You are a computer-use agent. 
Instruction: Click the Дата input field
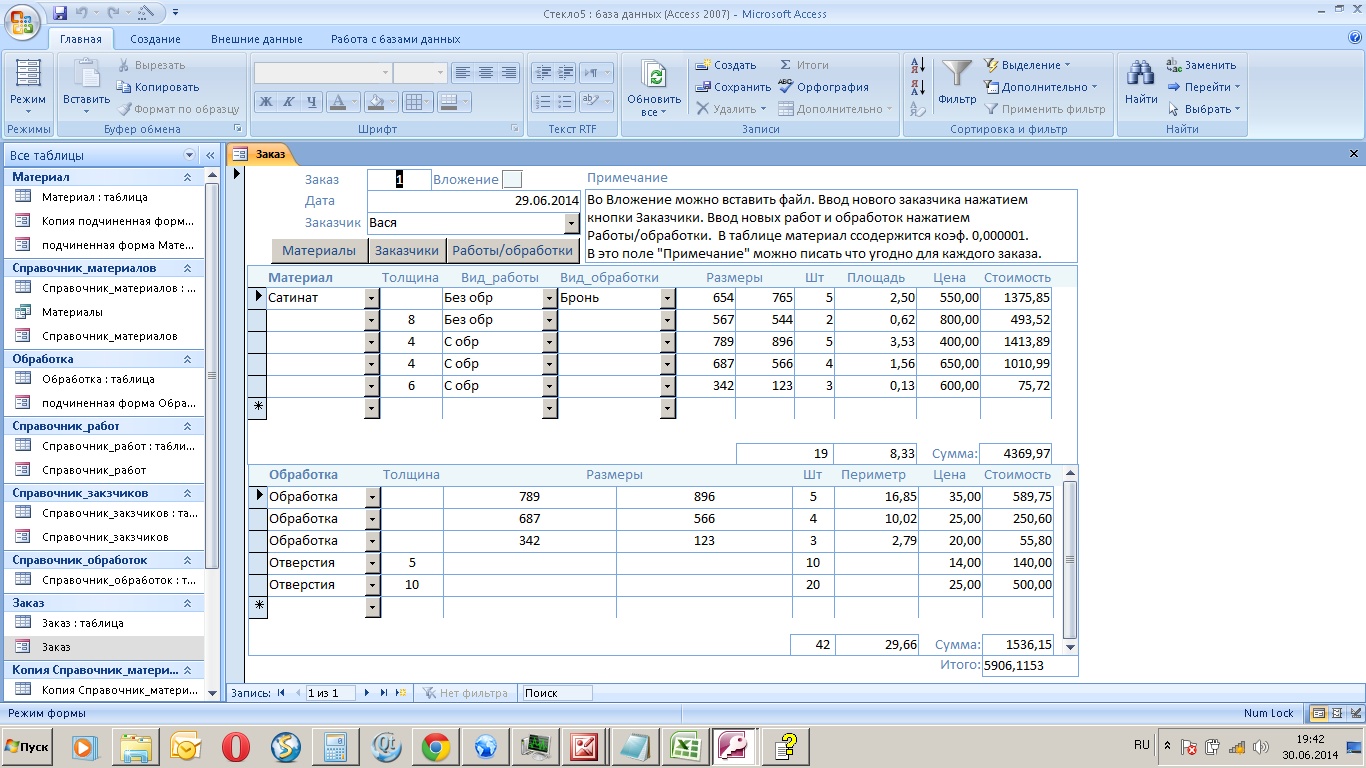coord(474,201)
